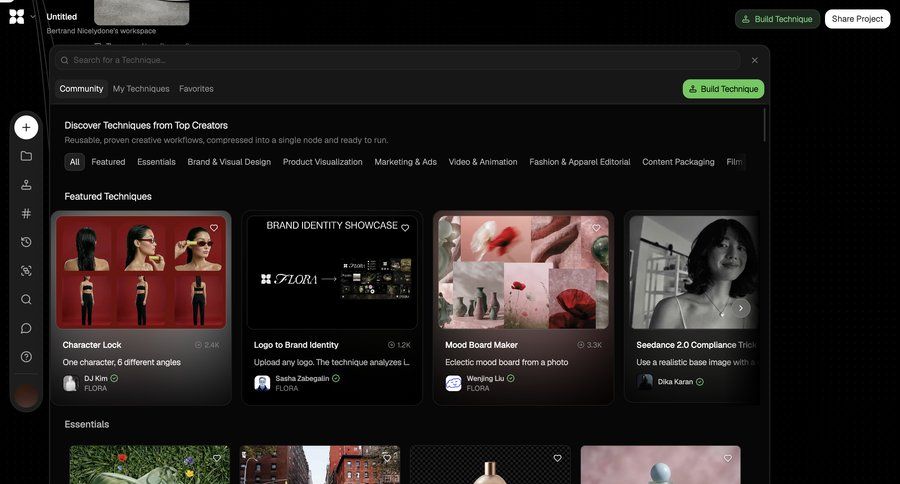Open the Seedance 2.0 Compliance Trick thumbnail
900x484 pixels.
694,272
